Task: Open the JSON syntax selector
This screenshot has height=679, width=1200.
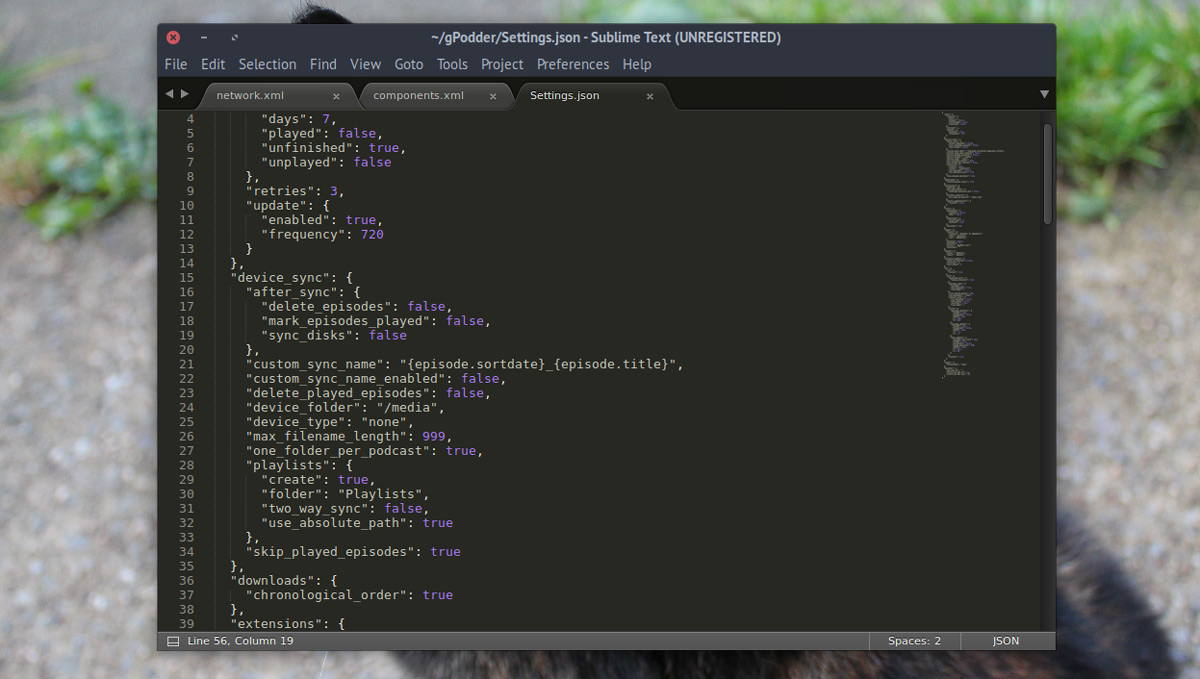Action: (x=1005, y=641)
